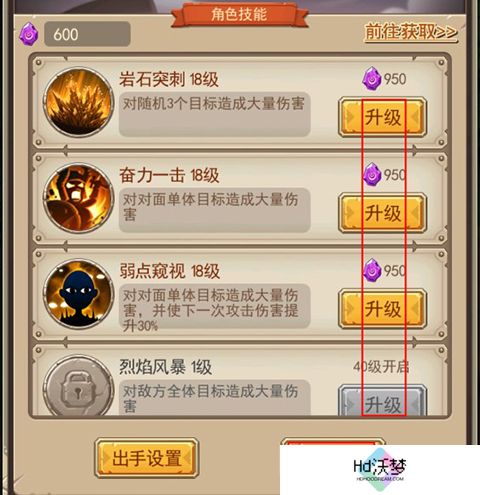480x495 pixels.
Task: Tap the locked 烈焰风暴 padlock icon
Action: tap(79, 387)
